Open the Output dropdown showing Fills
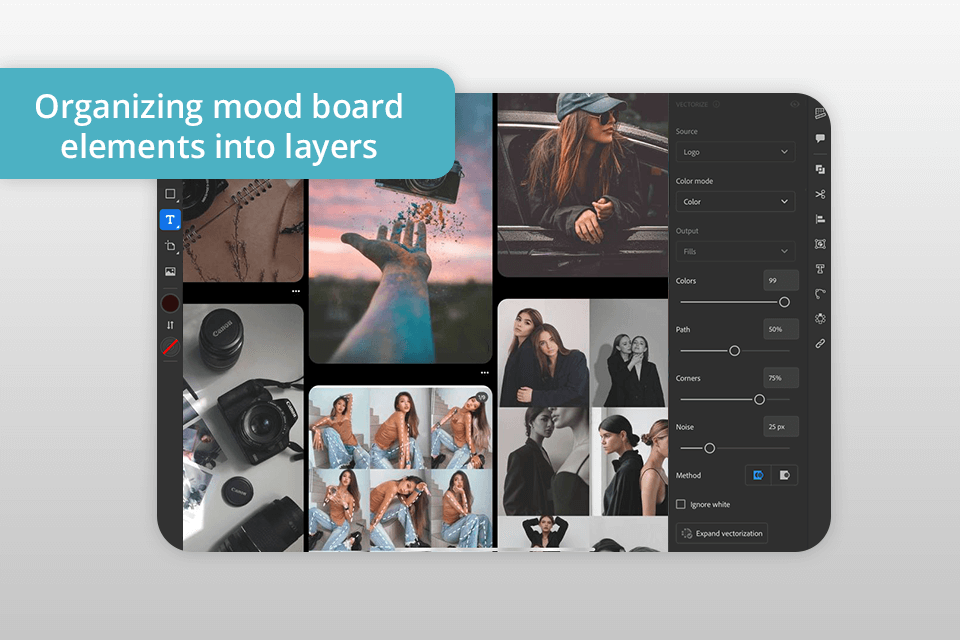The image size is (960, 640). (735, 251)
